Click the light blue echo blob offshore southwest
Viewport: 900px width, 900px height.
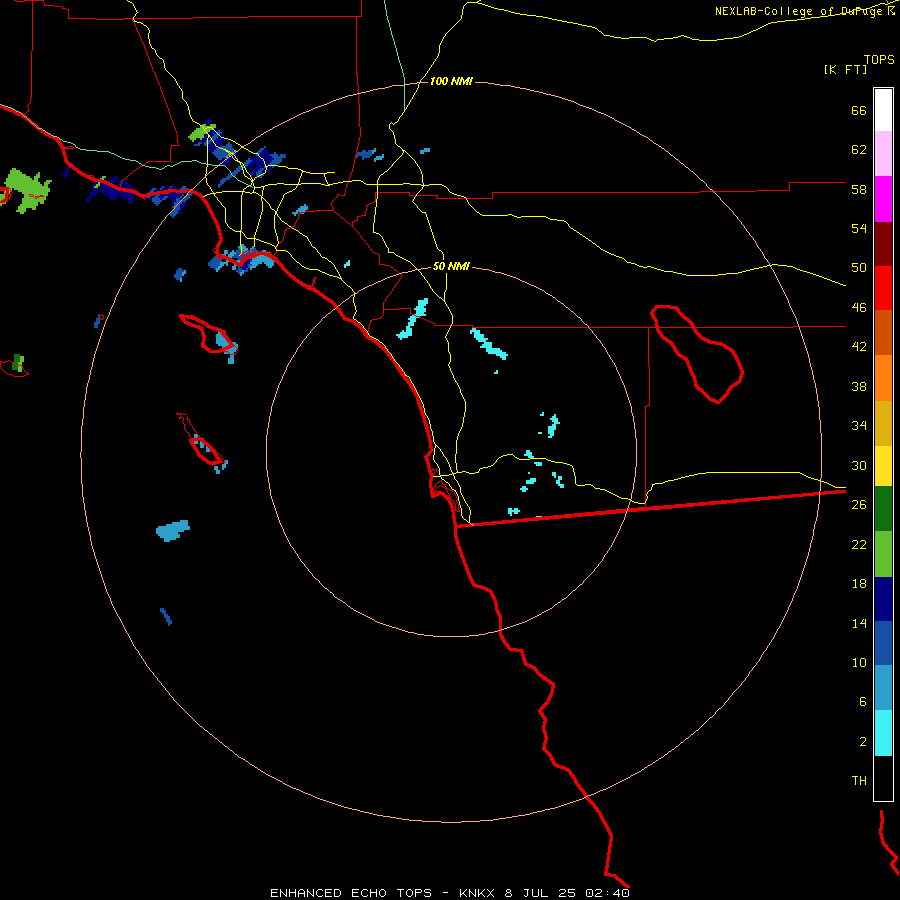tap(172, 531)
